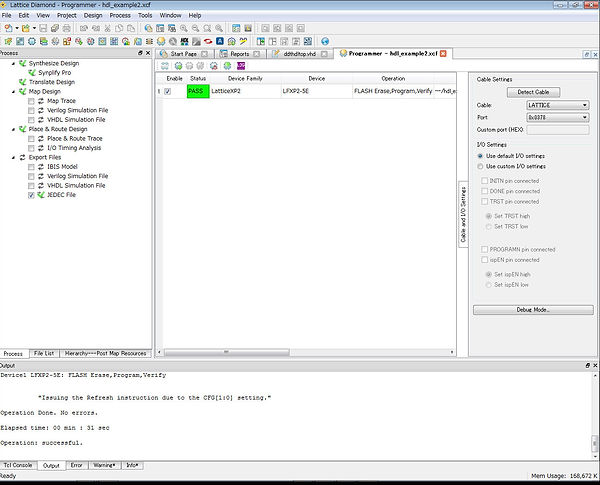Click the Detect Cable button

pyautogui.click(x=533, y=92)
